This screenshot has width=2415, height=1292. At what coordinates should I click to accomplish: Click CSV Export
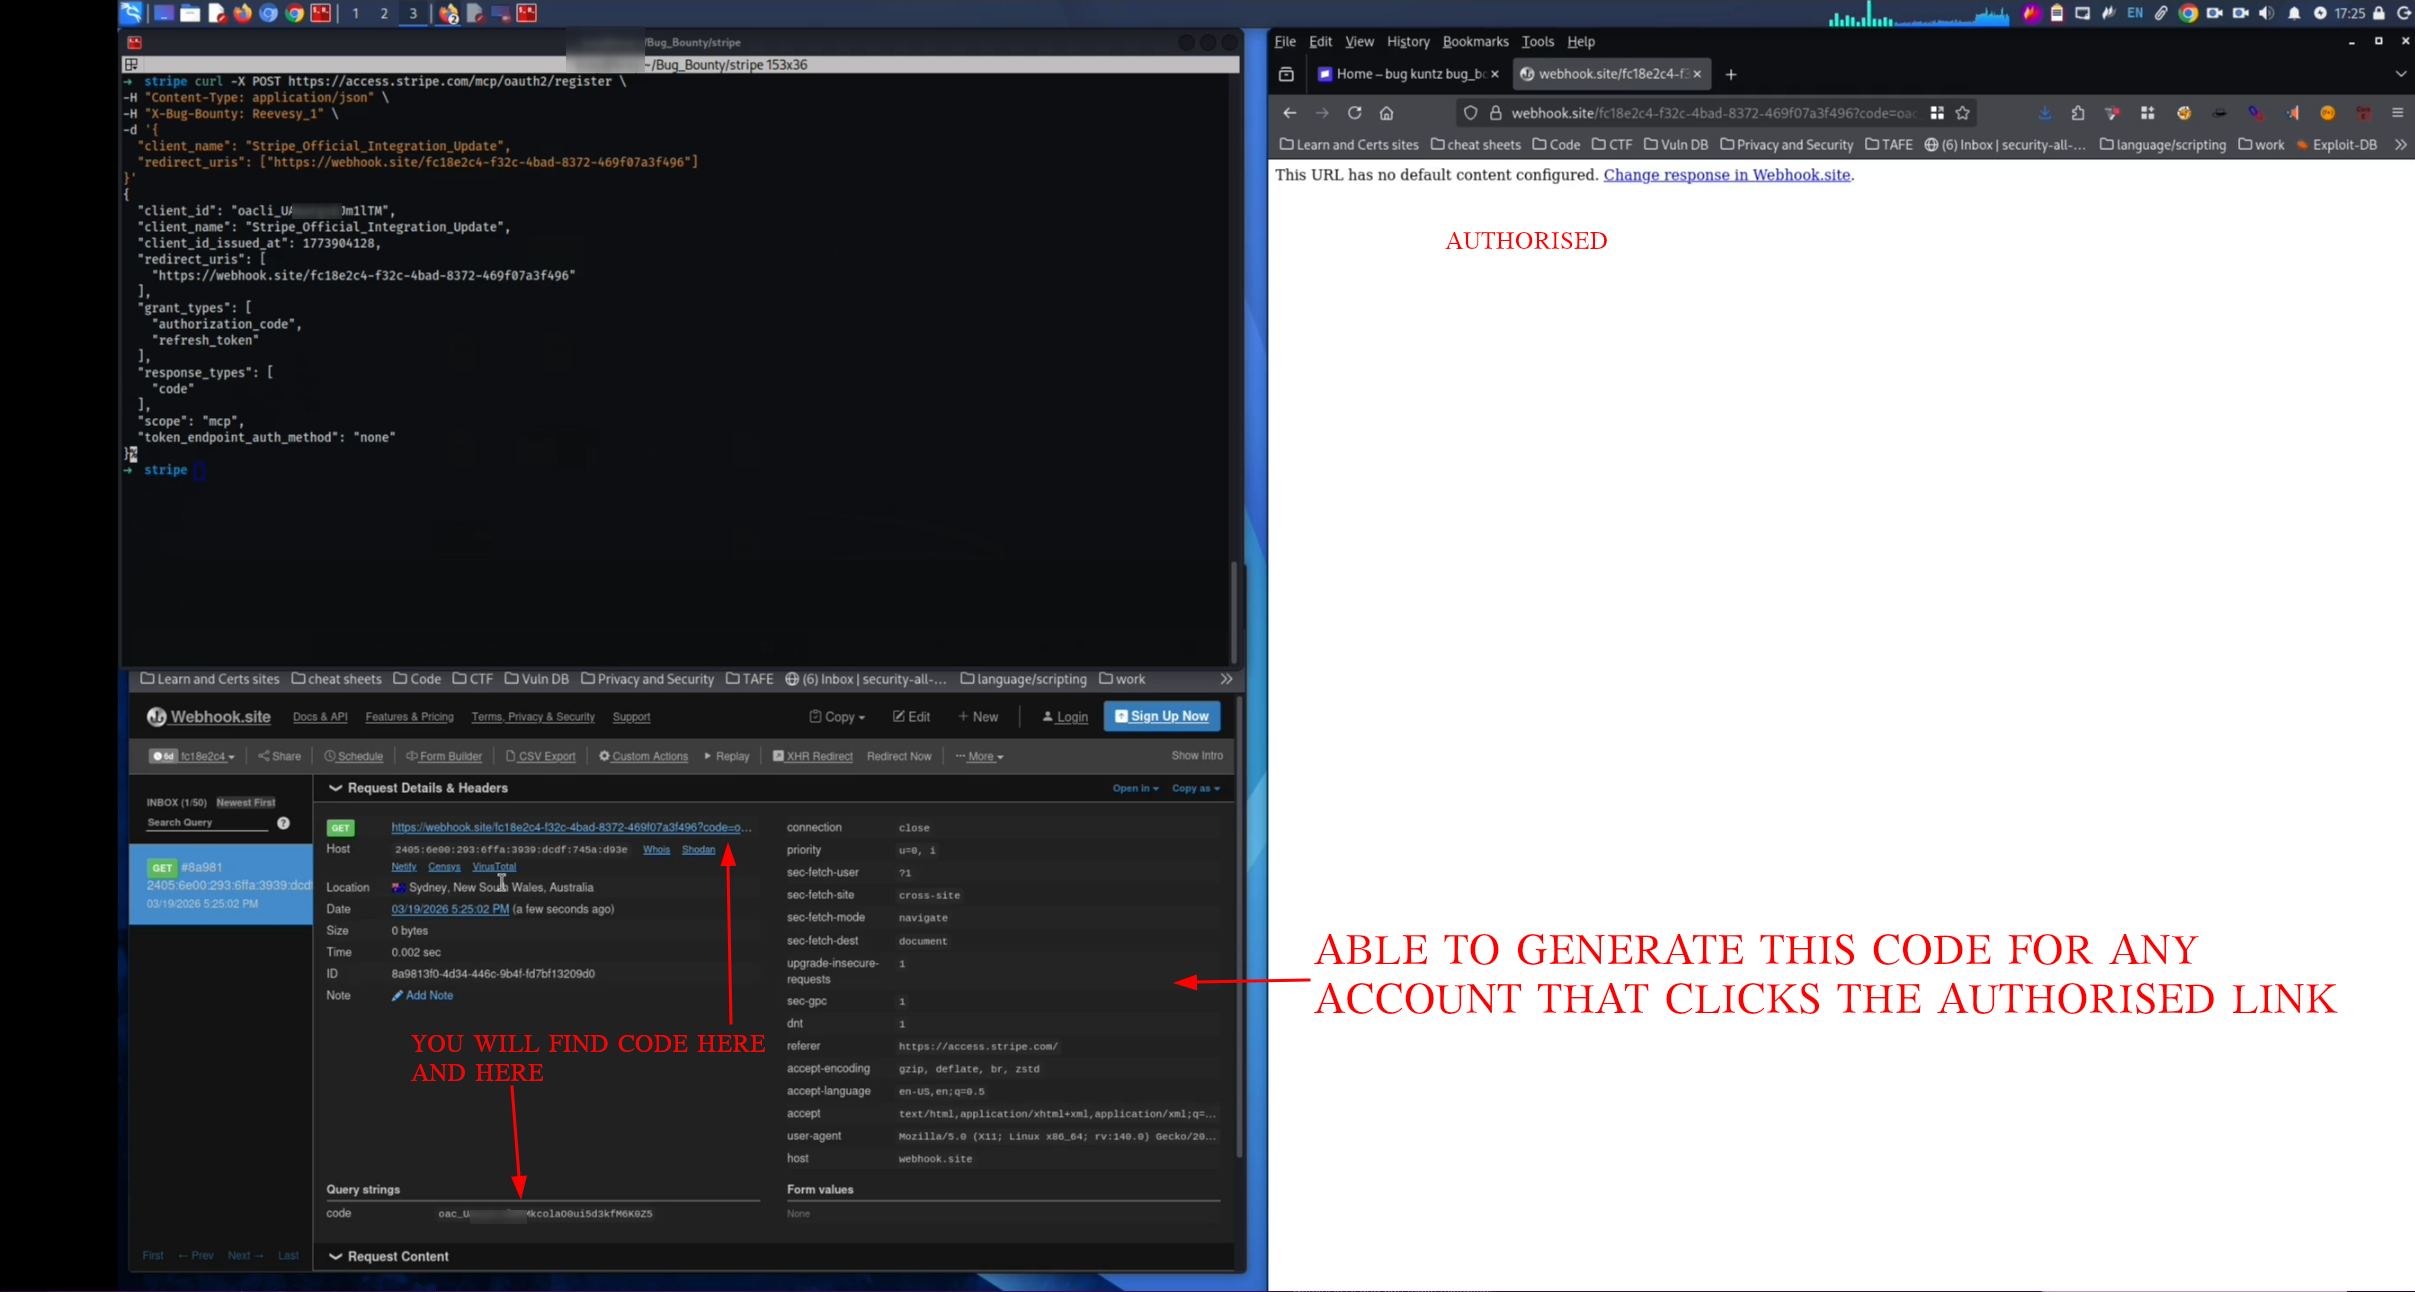coord(540,756)
